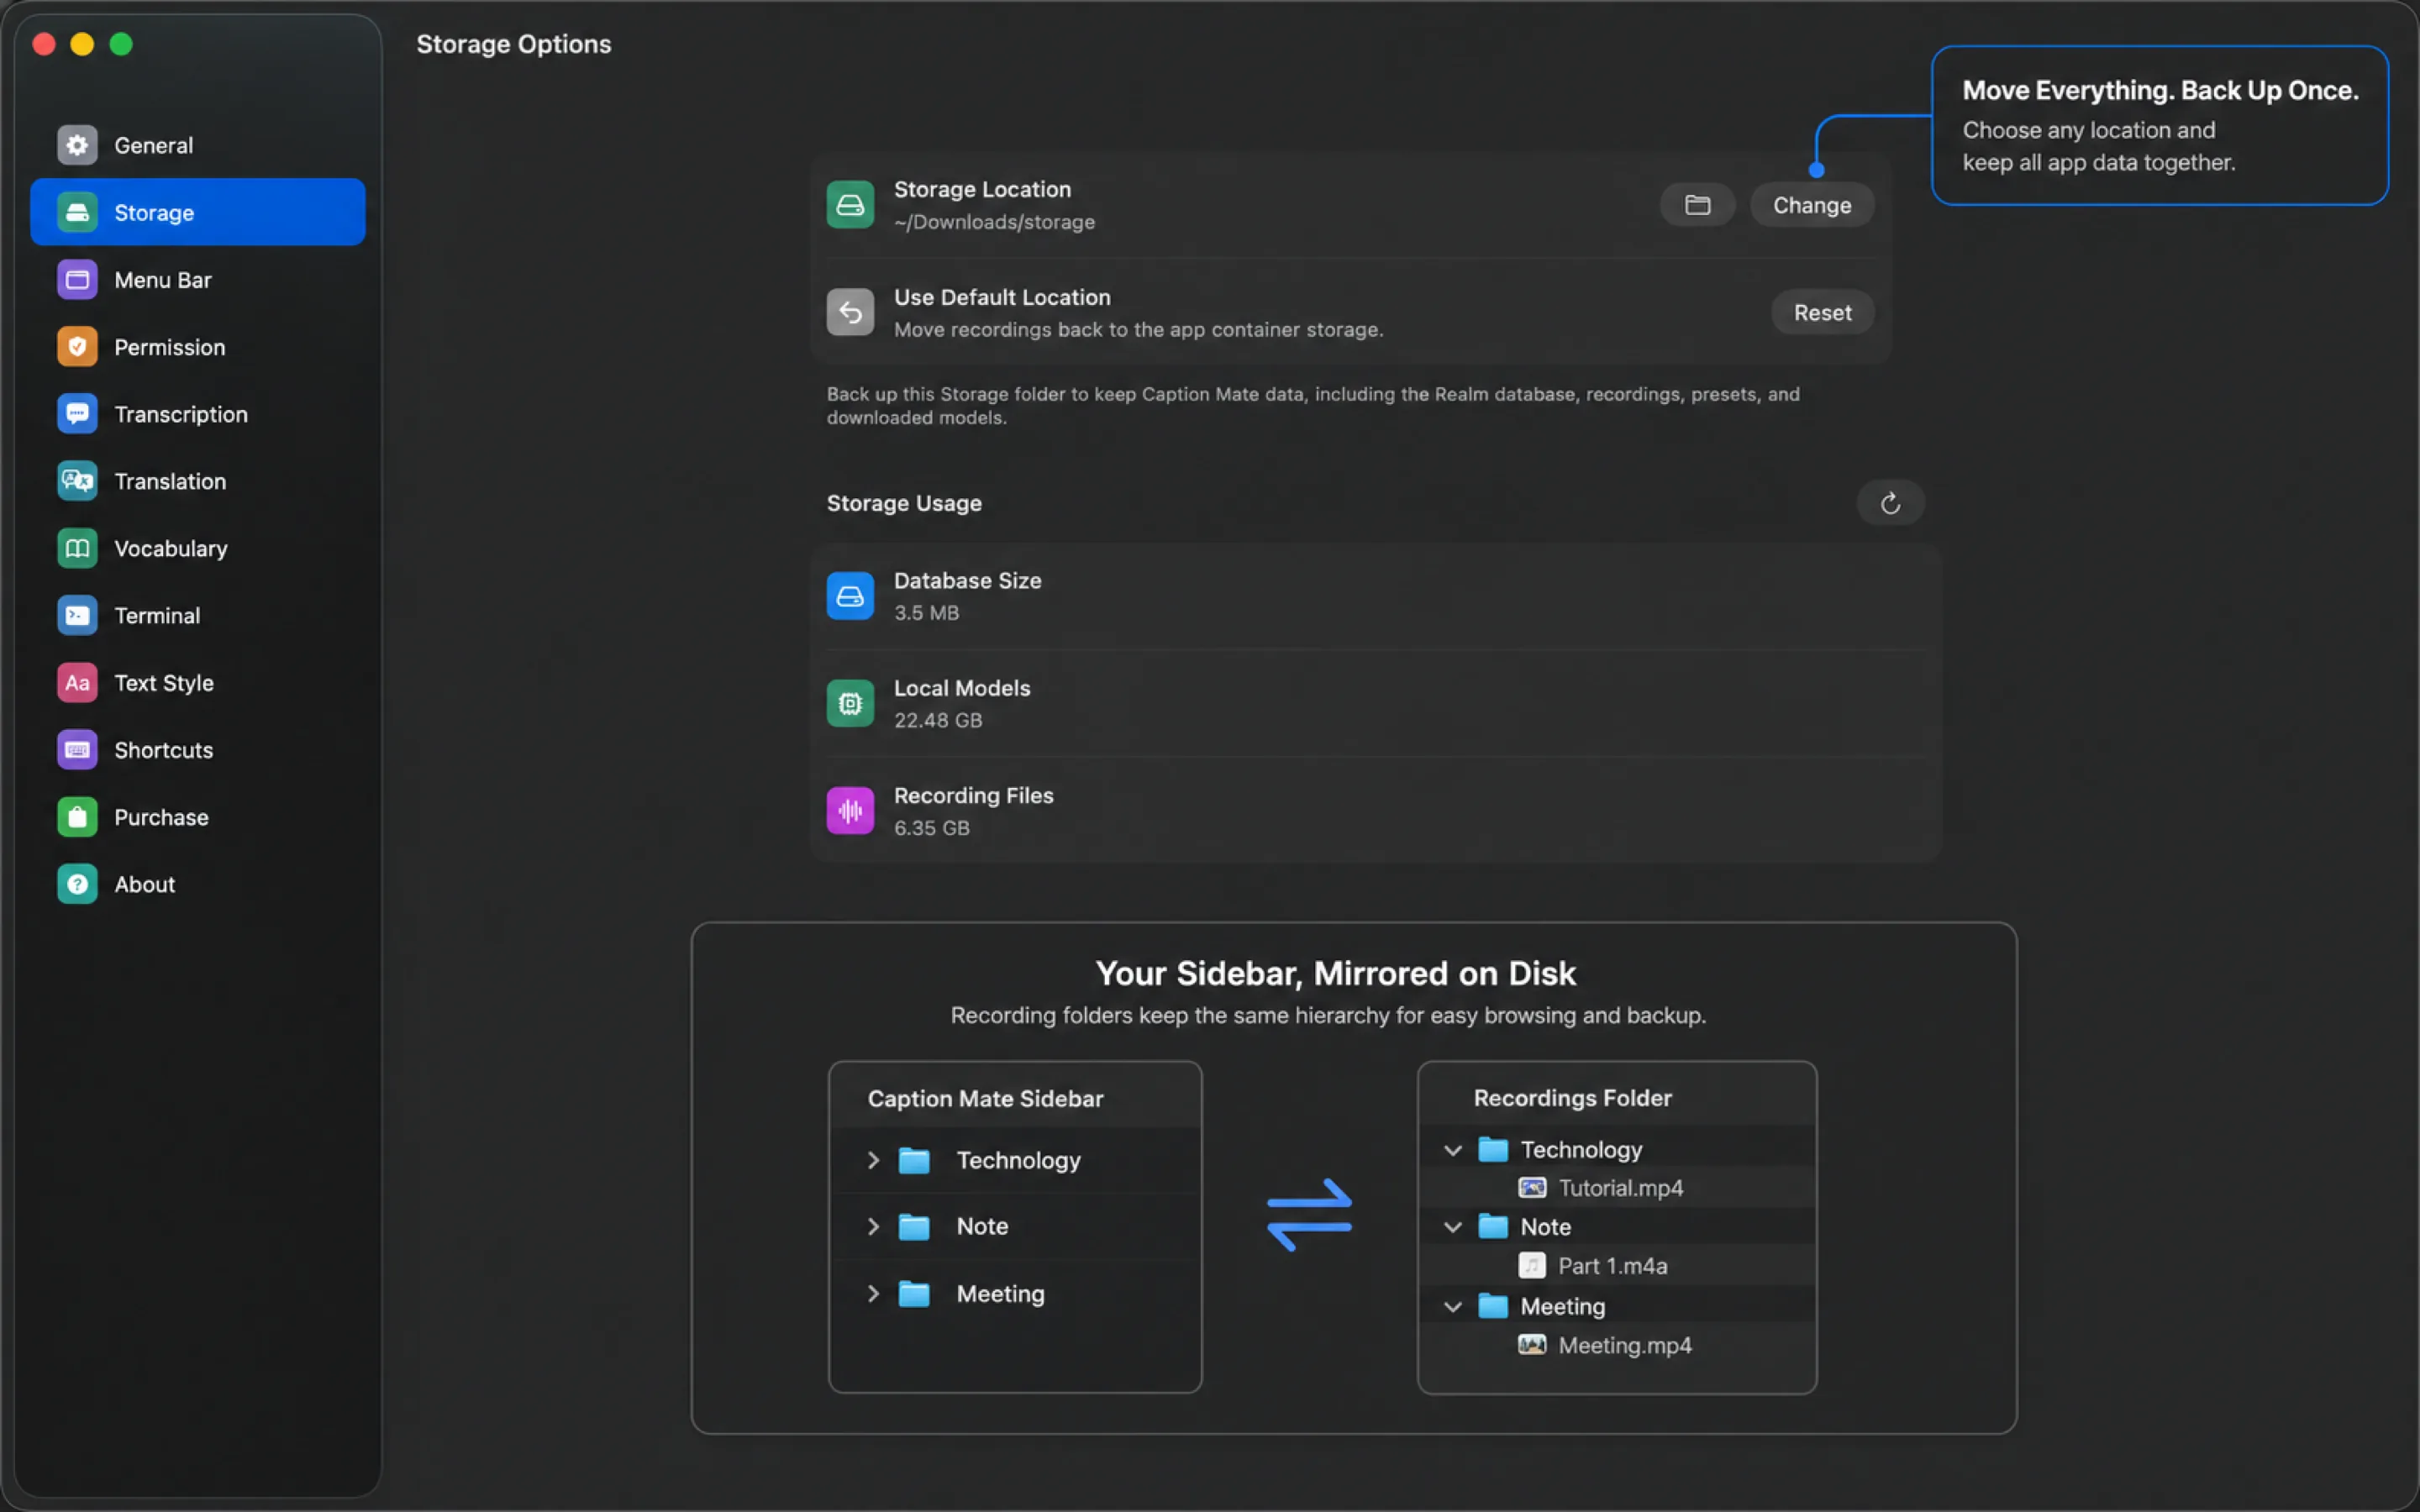This screenshot has height=1512, width=2420.
Task: Select Technology folder label in Recordings Folder
Action: (1581, 1150)
